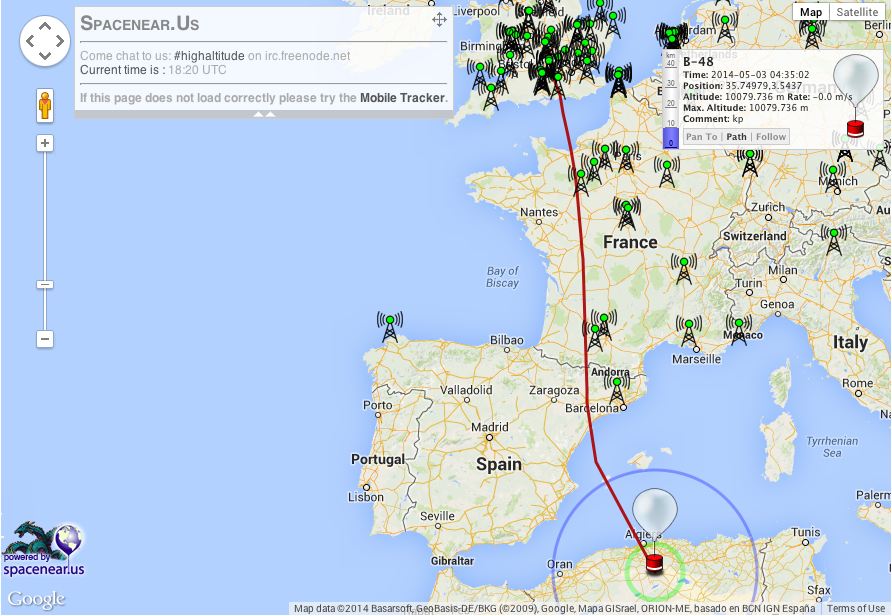Screen dimensions: 892x616
Task: Click the zoom slider handle
Action: [x=45, y=284]
